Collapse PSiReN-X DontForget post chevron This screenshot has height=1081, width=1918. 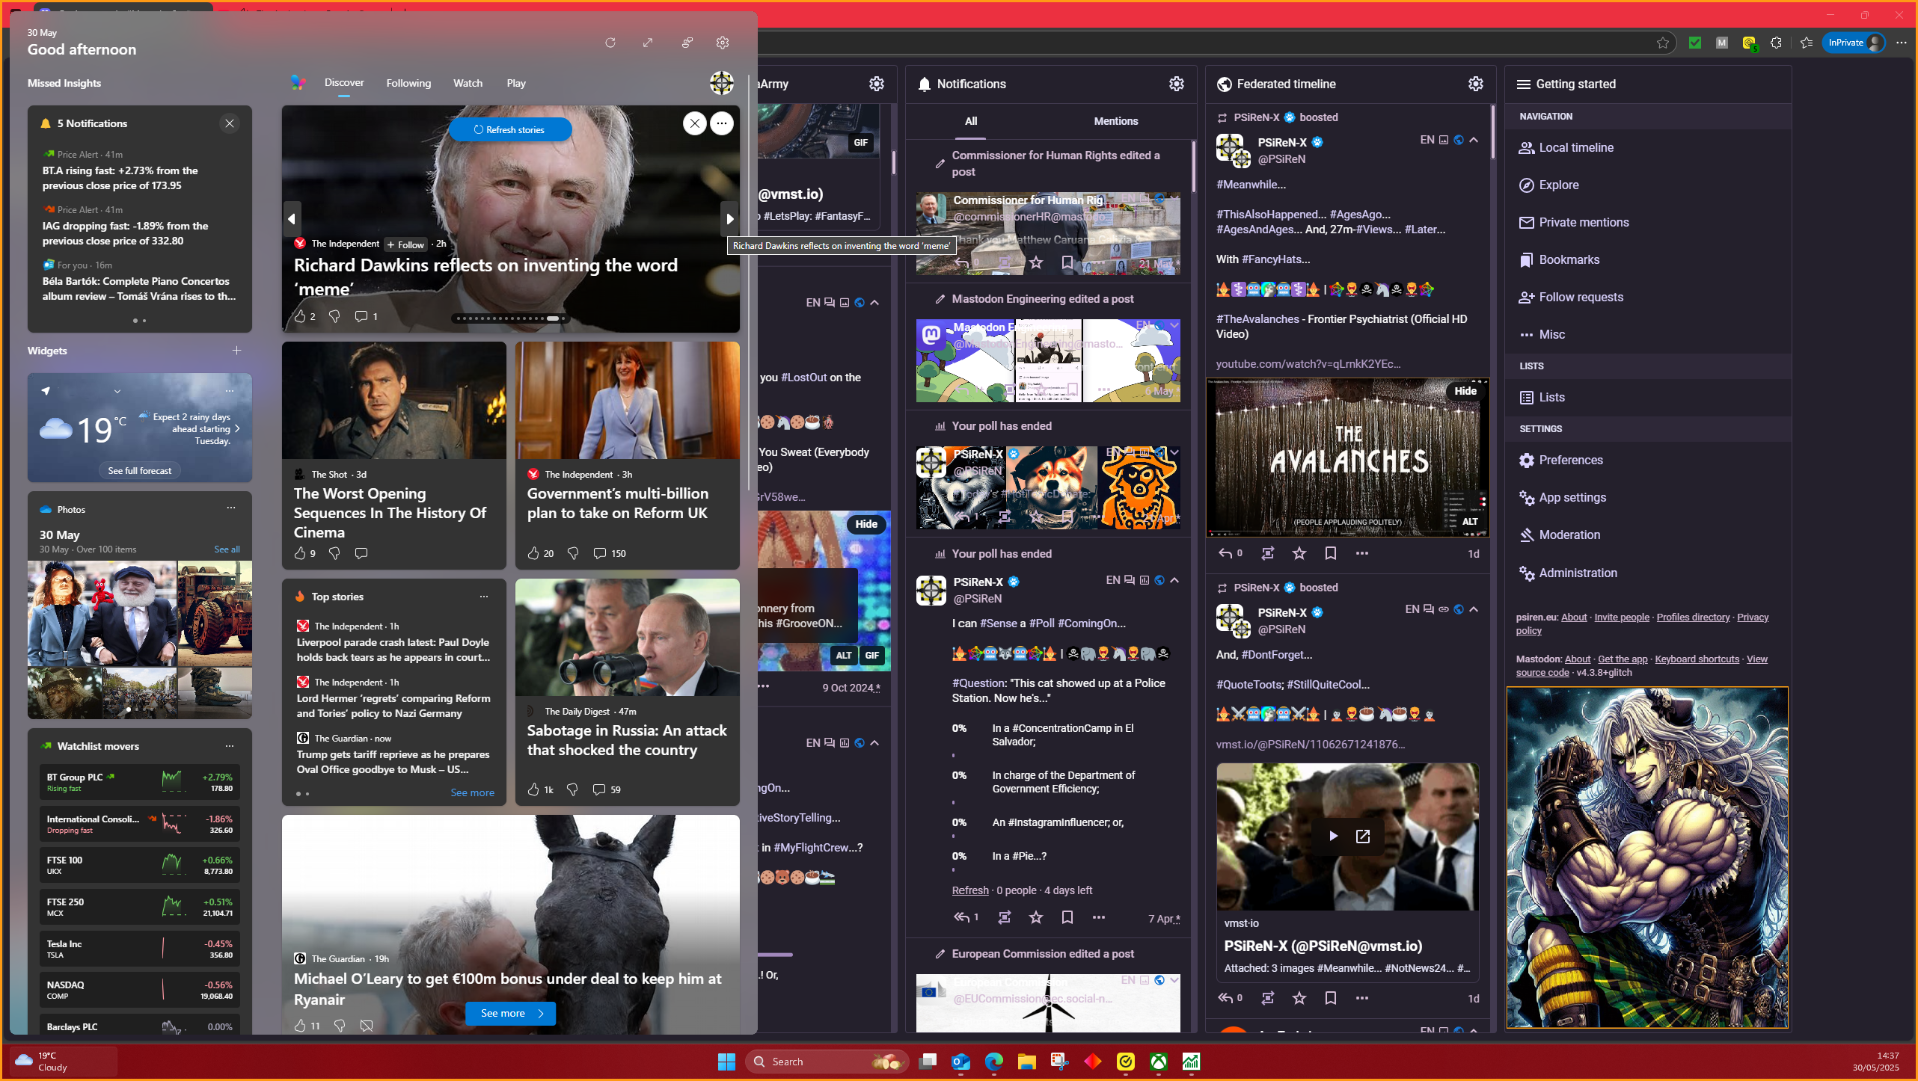point(1474,609)
